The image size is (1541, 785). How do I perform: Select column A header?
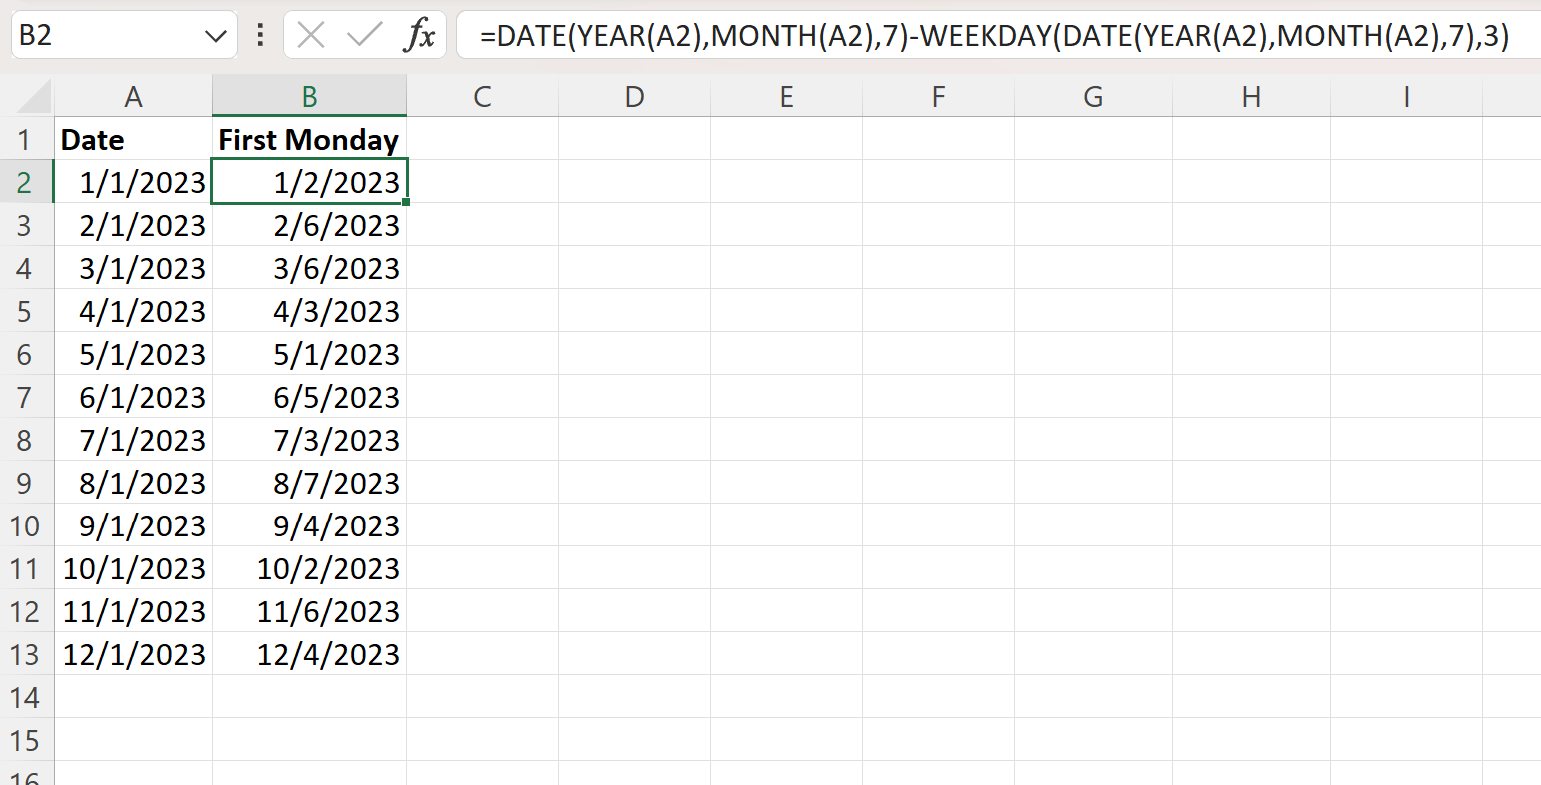tap(133, 97)
